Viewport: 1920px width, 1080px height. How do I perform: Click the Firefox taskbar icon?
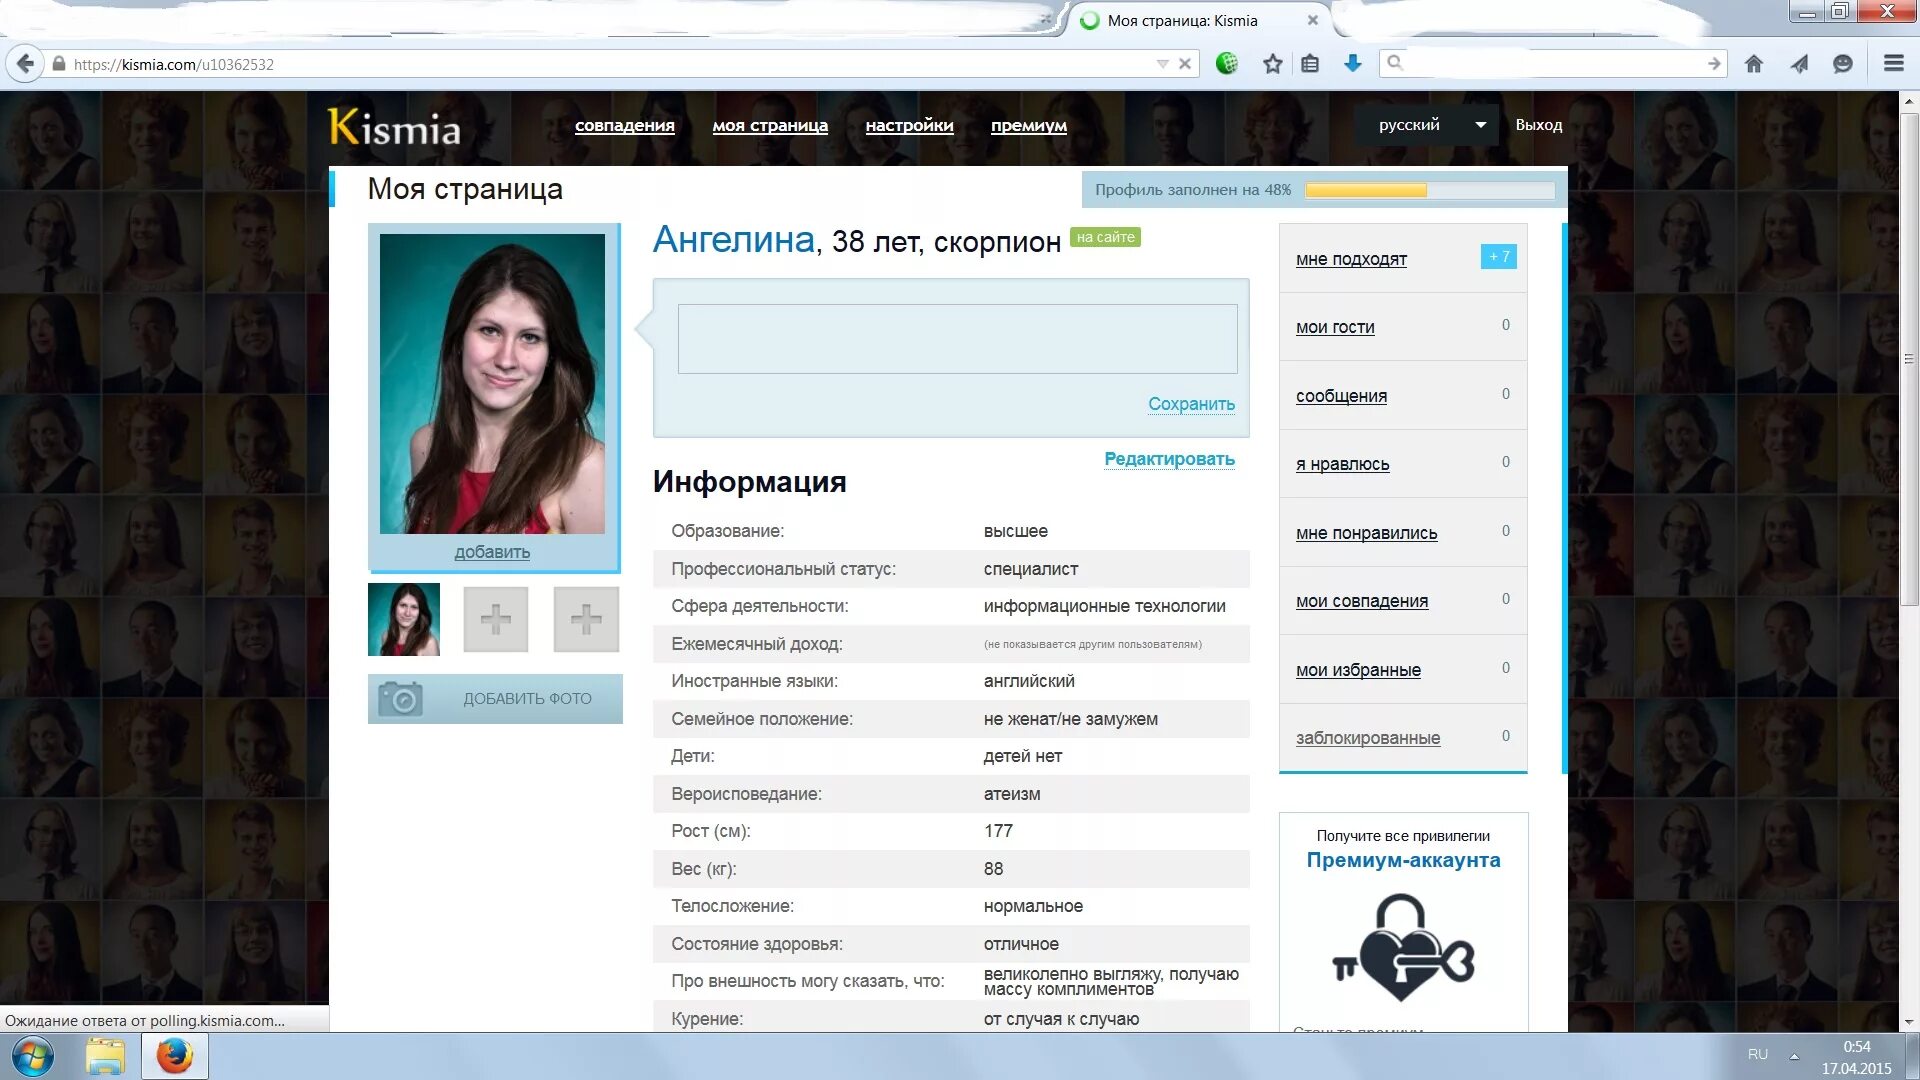(x=174, y=1056)
